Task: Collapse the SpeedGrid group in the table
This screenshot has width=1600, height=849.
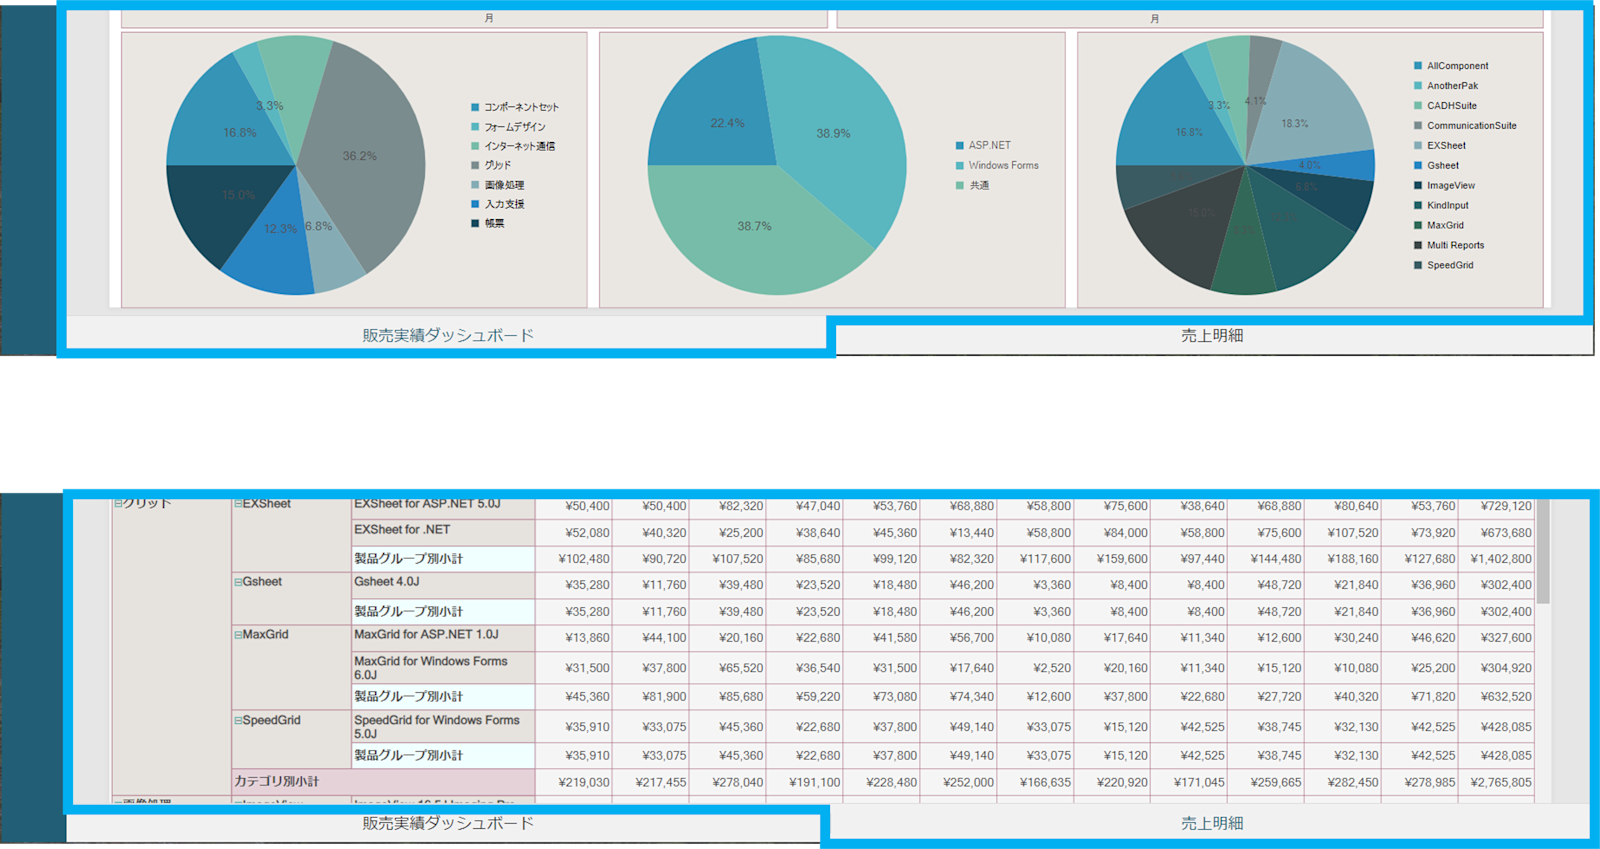Action: tap(238, 721)
